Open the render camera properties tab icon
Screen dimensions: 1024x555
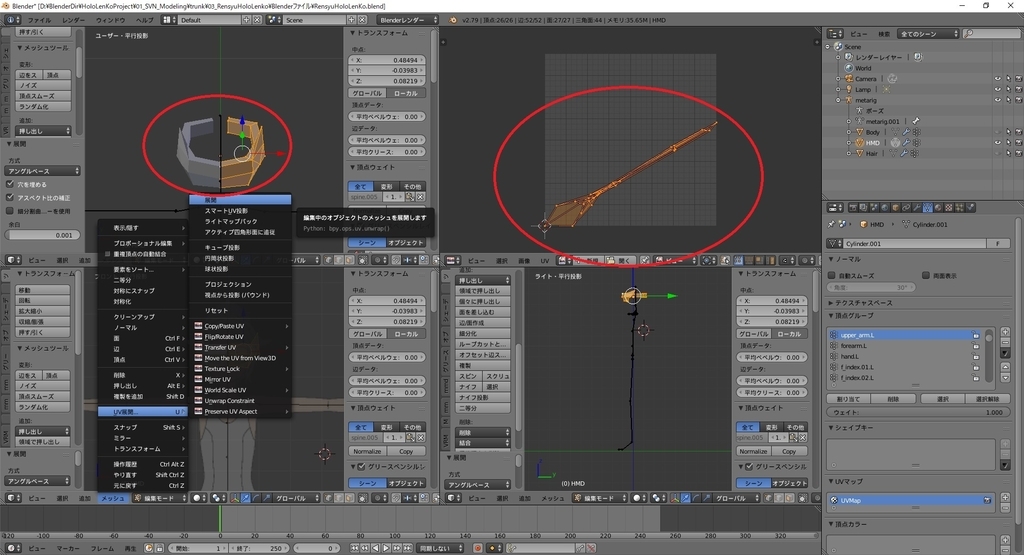coord(853,208)
